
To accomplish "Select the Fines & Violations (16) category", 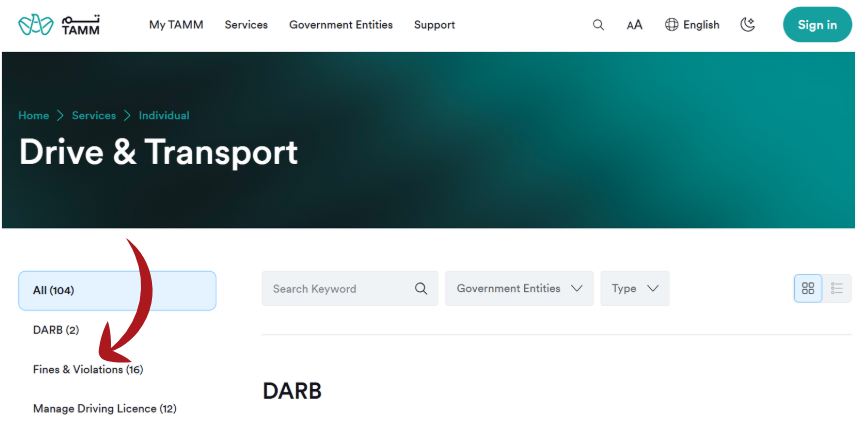I will tap(88, 370).
